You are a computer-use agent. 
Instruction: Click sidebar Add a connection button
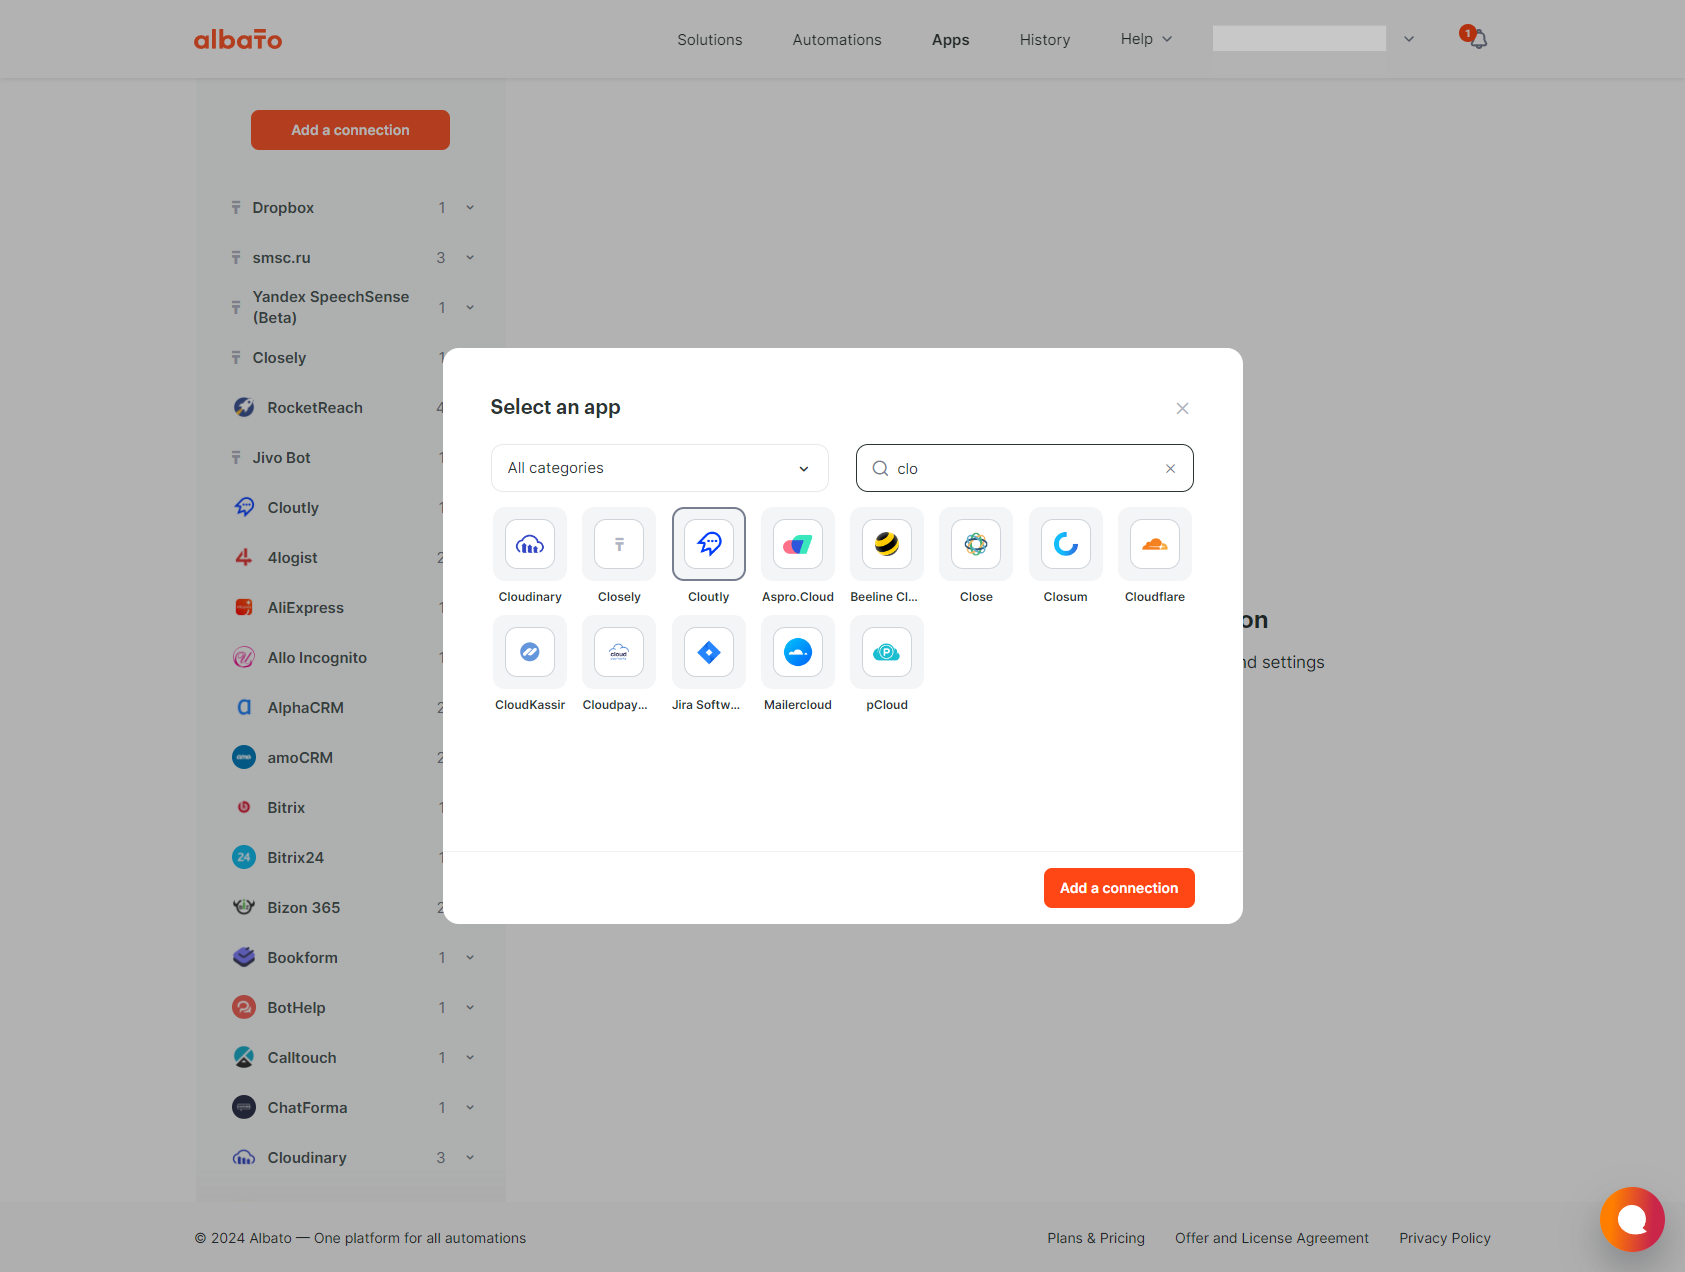pyautogui.click(x=350, y=130)
